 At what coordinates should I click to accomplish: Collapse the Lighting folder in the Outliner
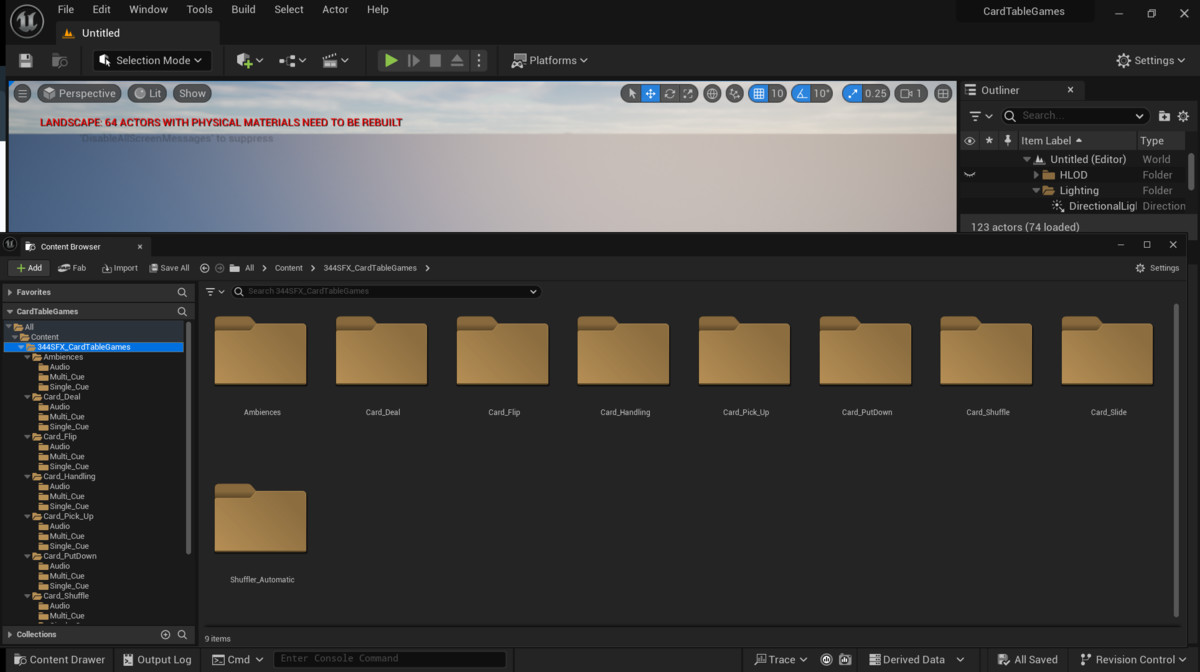tap(1037, 191)
